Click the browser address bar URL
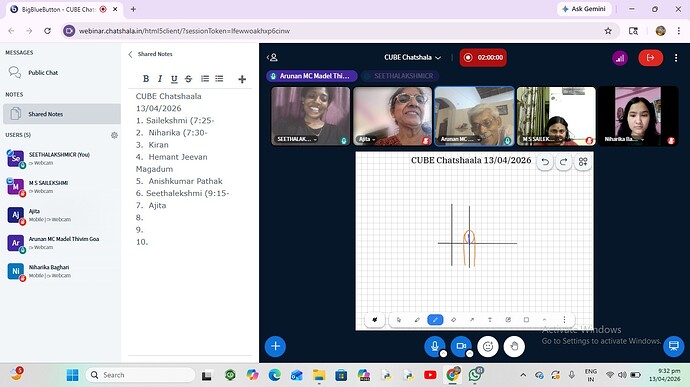This screenshot has width=690, height=387. click(184, 31)
